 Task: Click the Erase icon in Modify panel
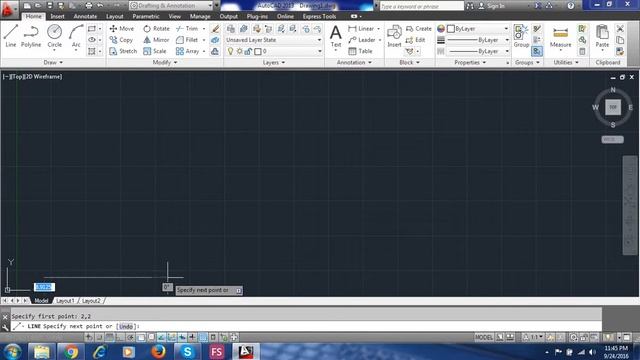(215, 29)
